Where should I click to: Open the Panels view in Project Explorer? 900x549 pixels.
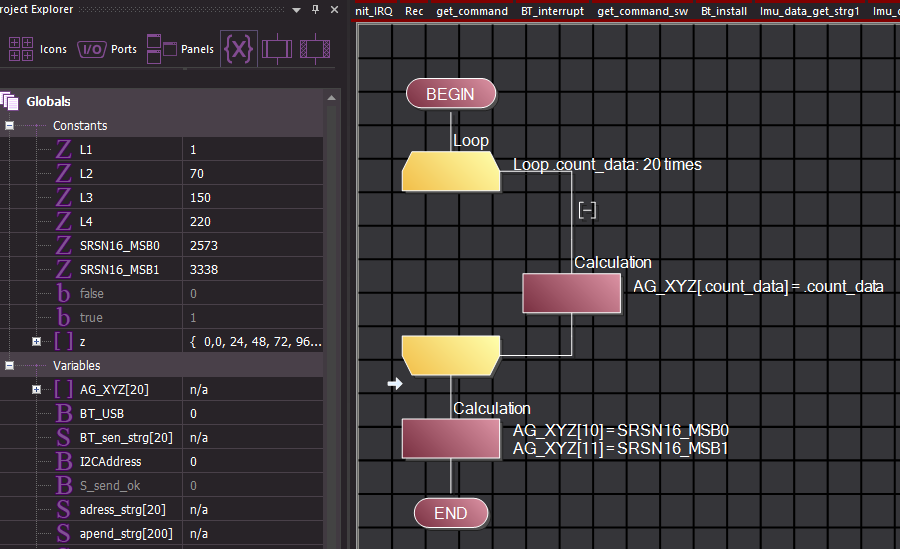click(180, 49)
